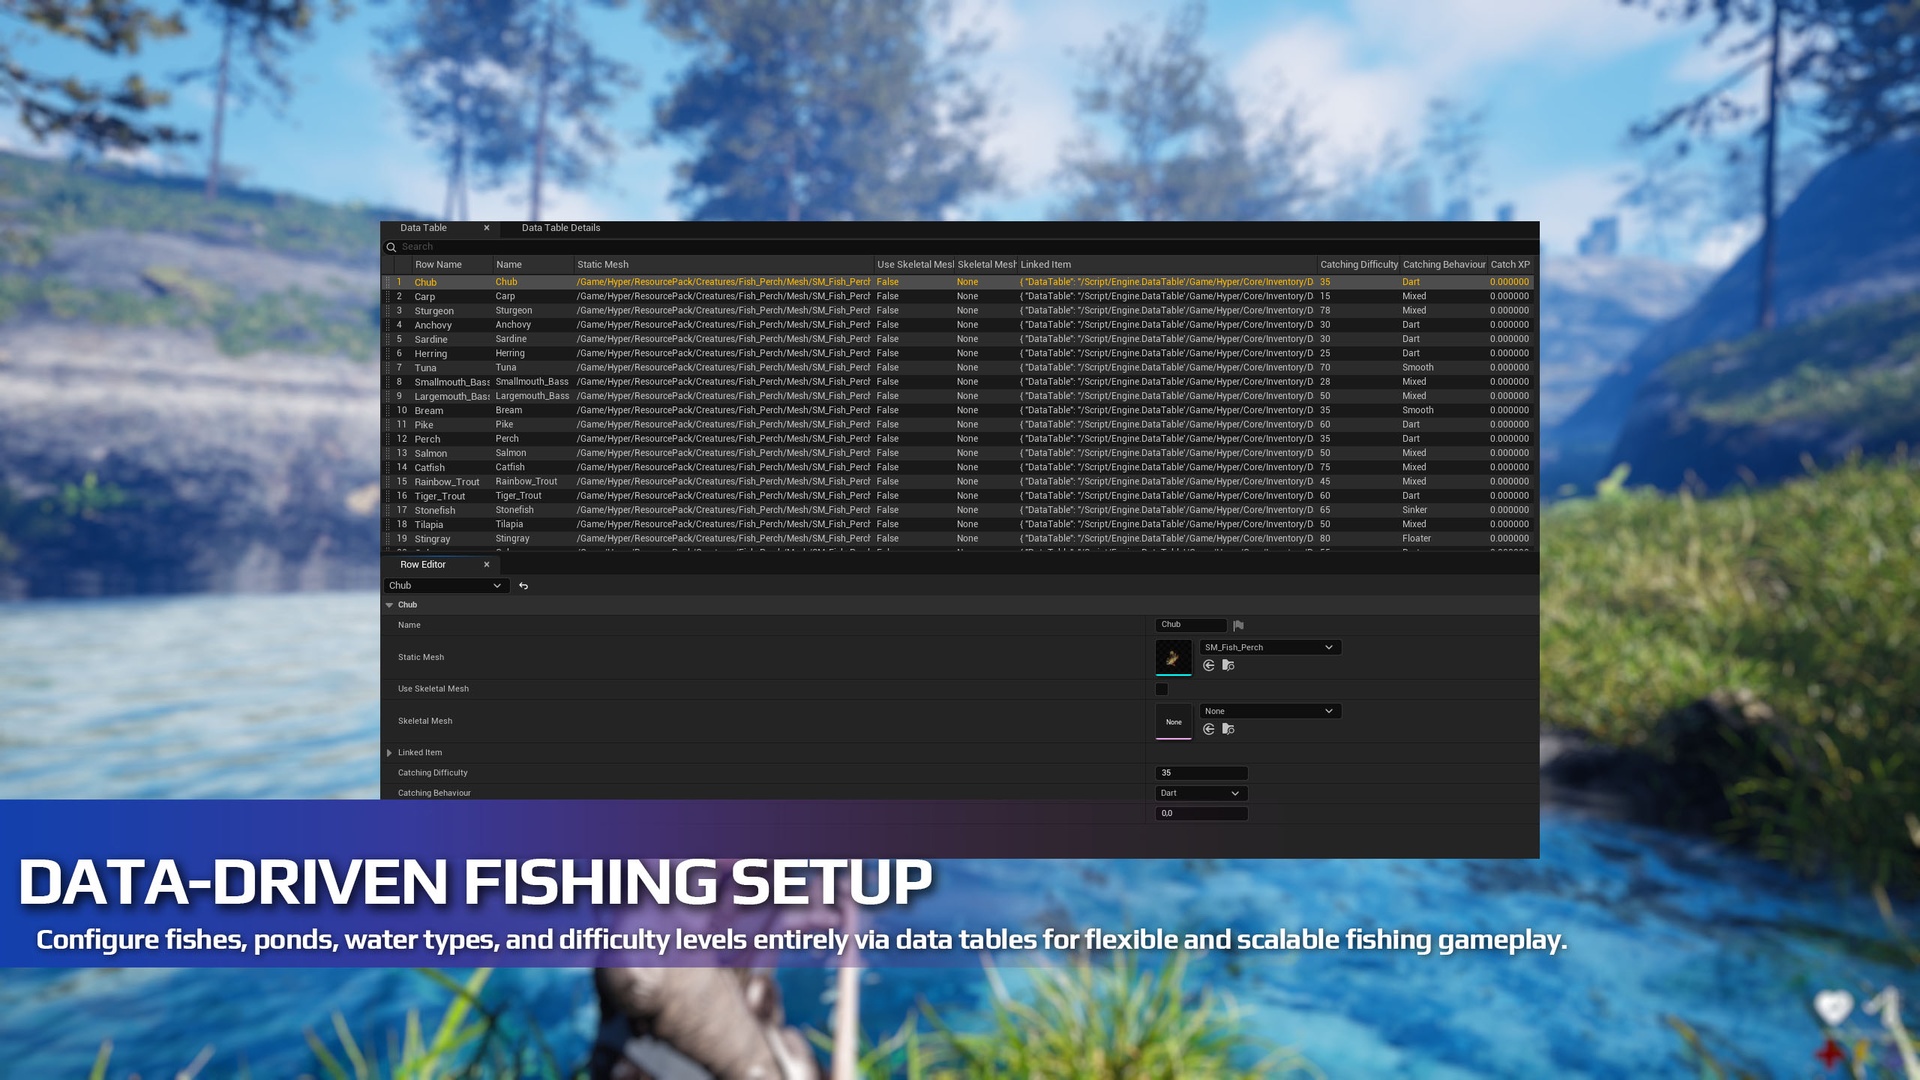Viewport: 1920px width, 1080px height.
Task: Click the None skeletal mesh thumbnail
Action: click(1173, 722)
